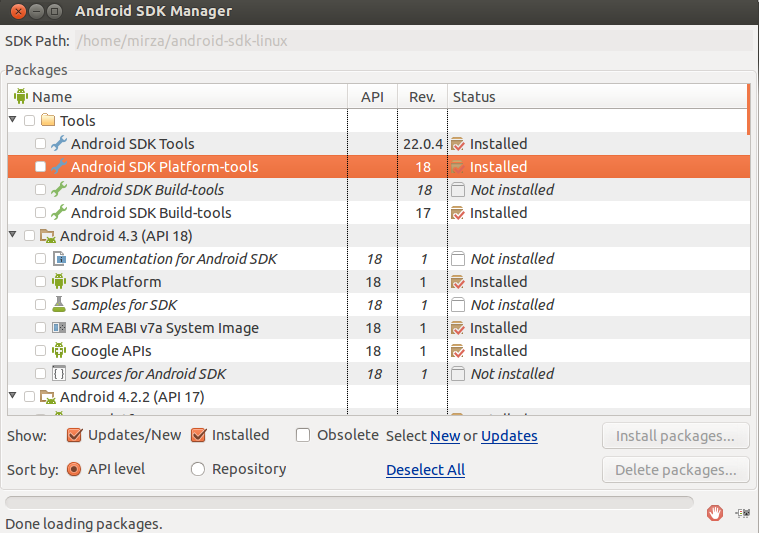Image resolution: width=759 pixels, height=533 pixels.
Task: Click the Installed status icon for ARM EABI v7a
Action: click(x=457, y=328)
